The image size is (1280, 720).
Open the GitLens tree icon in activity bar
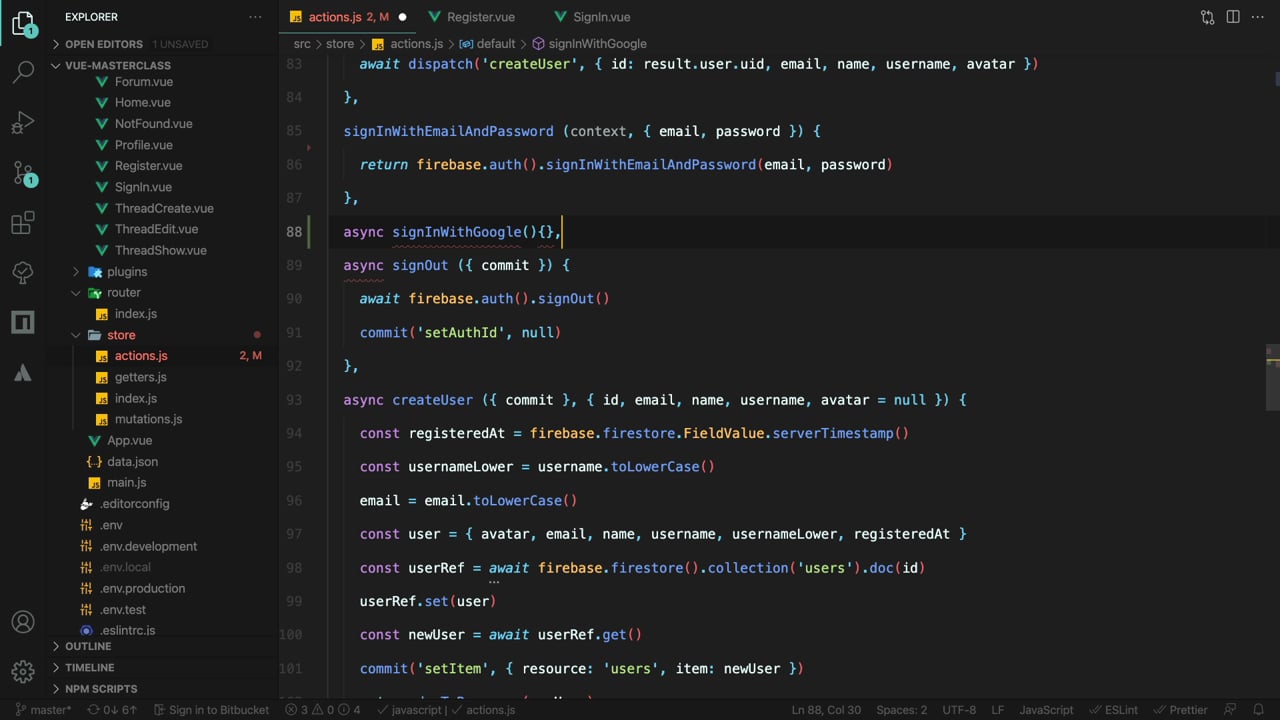23,272
